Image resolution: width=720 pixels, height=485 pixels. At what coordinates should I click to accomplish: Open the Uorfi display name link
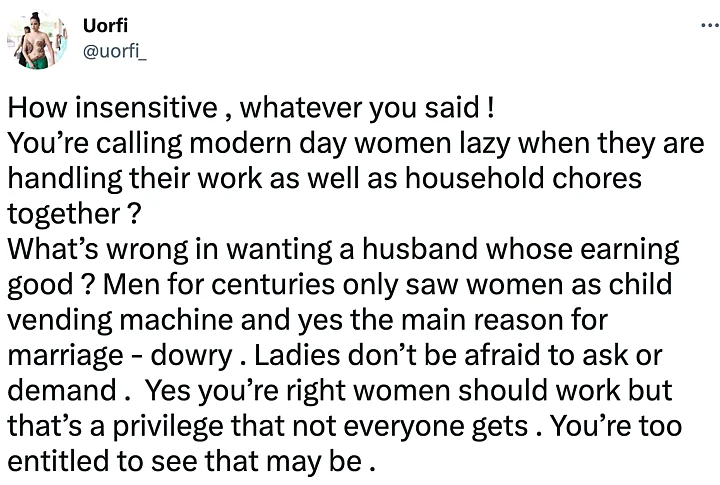coord(100,27)
